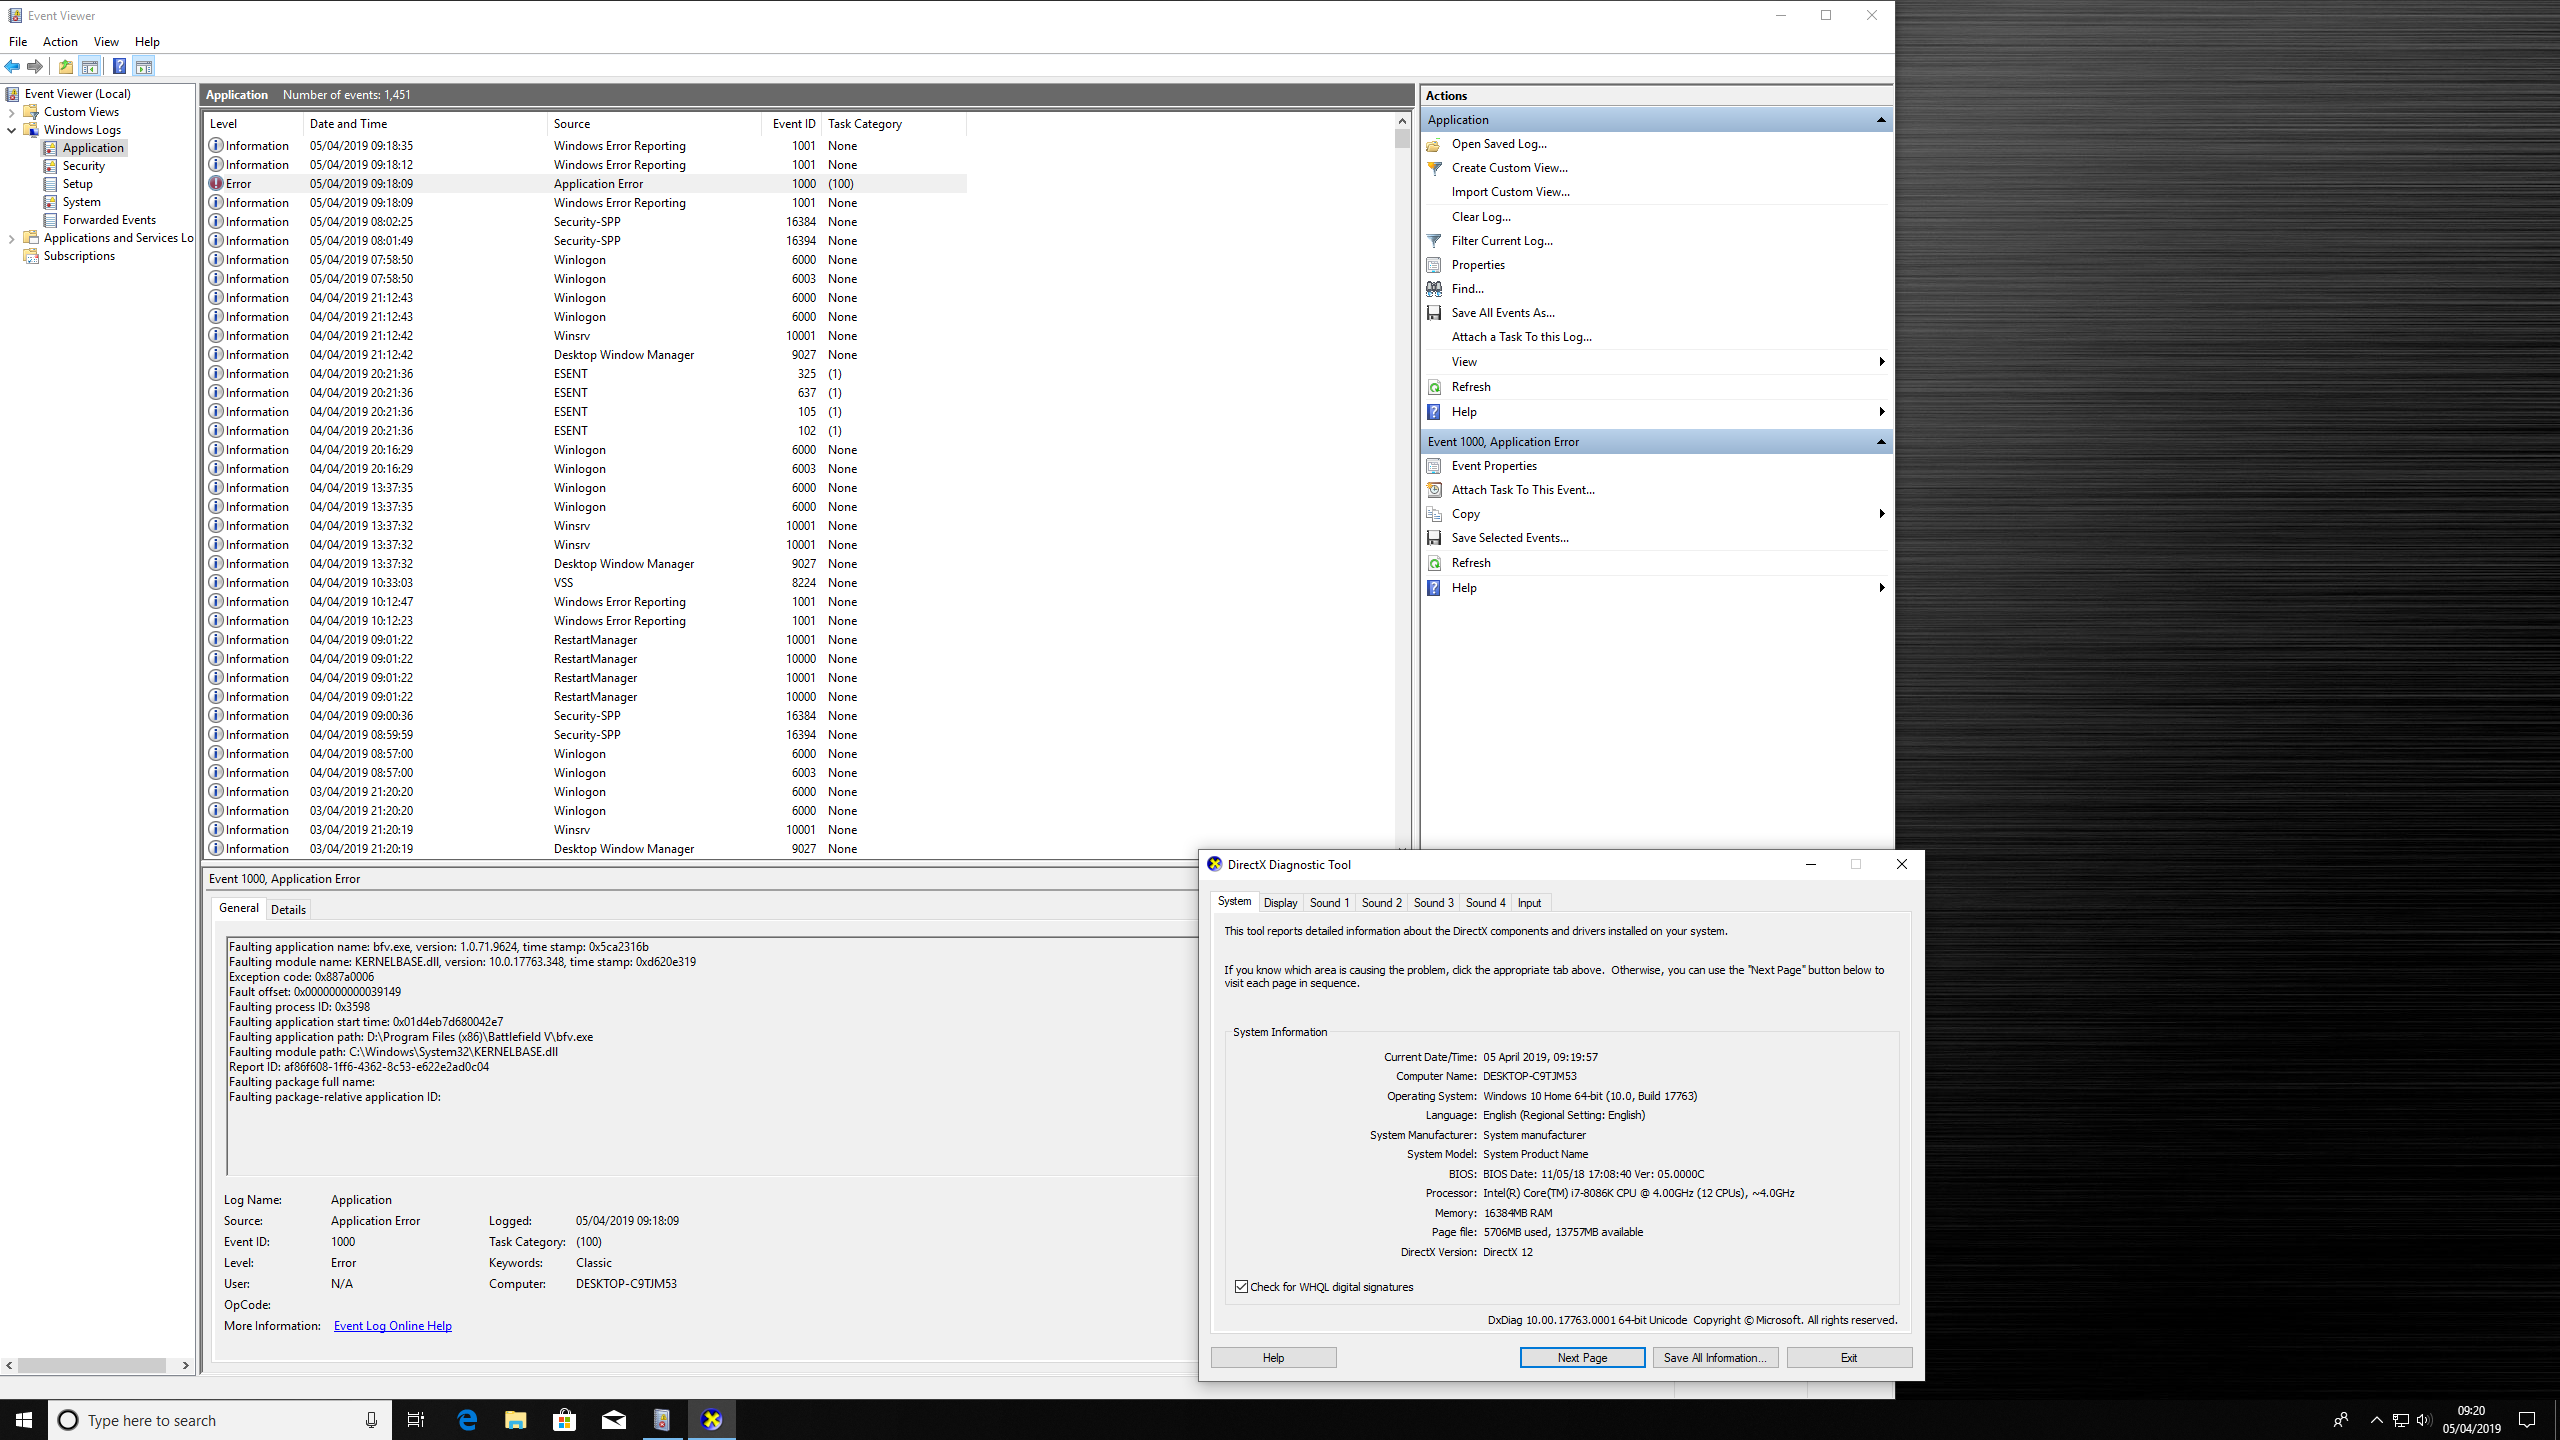Click the Filter Current Log funnel icon
The width and height of the screenshot is (2560, 1440).
pos(1434,241)
